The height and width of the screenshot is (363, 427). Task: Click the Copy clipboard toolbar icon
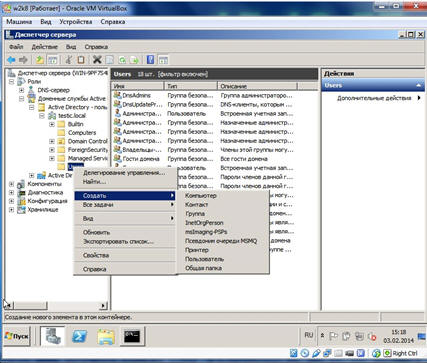[81, 60]
